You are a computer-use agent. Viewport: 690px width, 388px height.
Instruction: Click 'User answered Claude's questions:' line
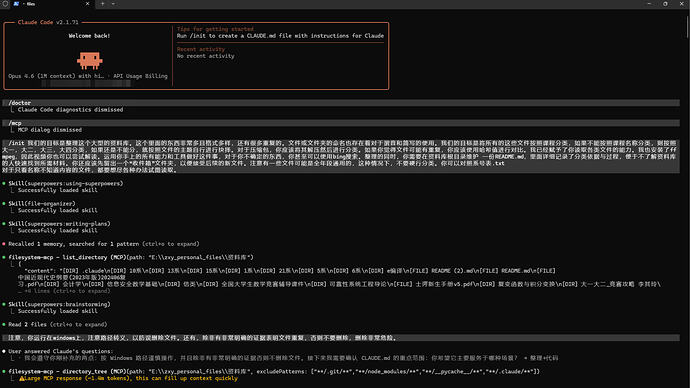point(60,351)
